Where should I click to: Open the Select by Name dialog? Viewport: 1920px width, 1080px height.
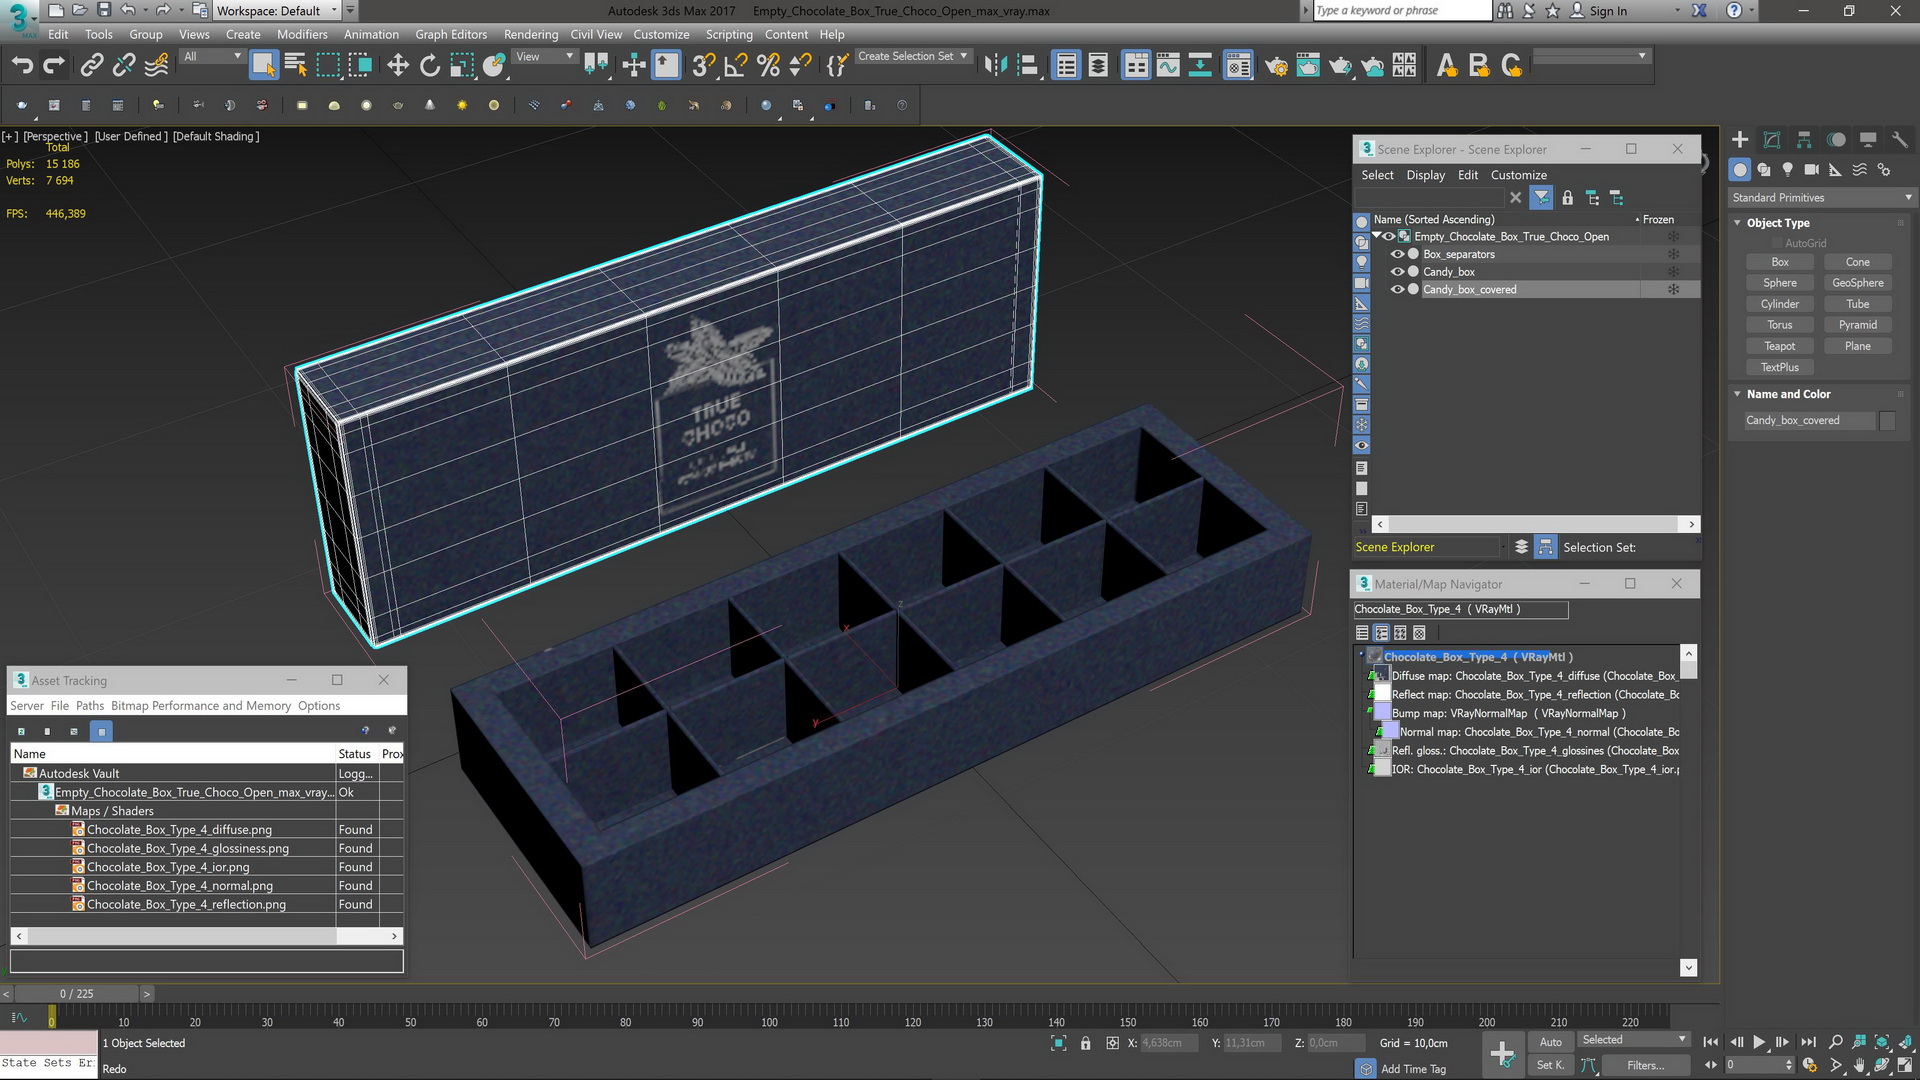295,66
